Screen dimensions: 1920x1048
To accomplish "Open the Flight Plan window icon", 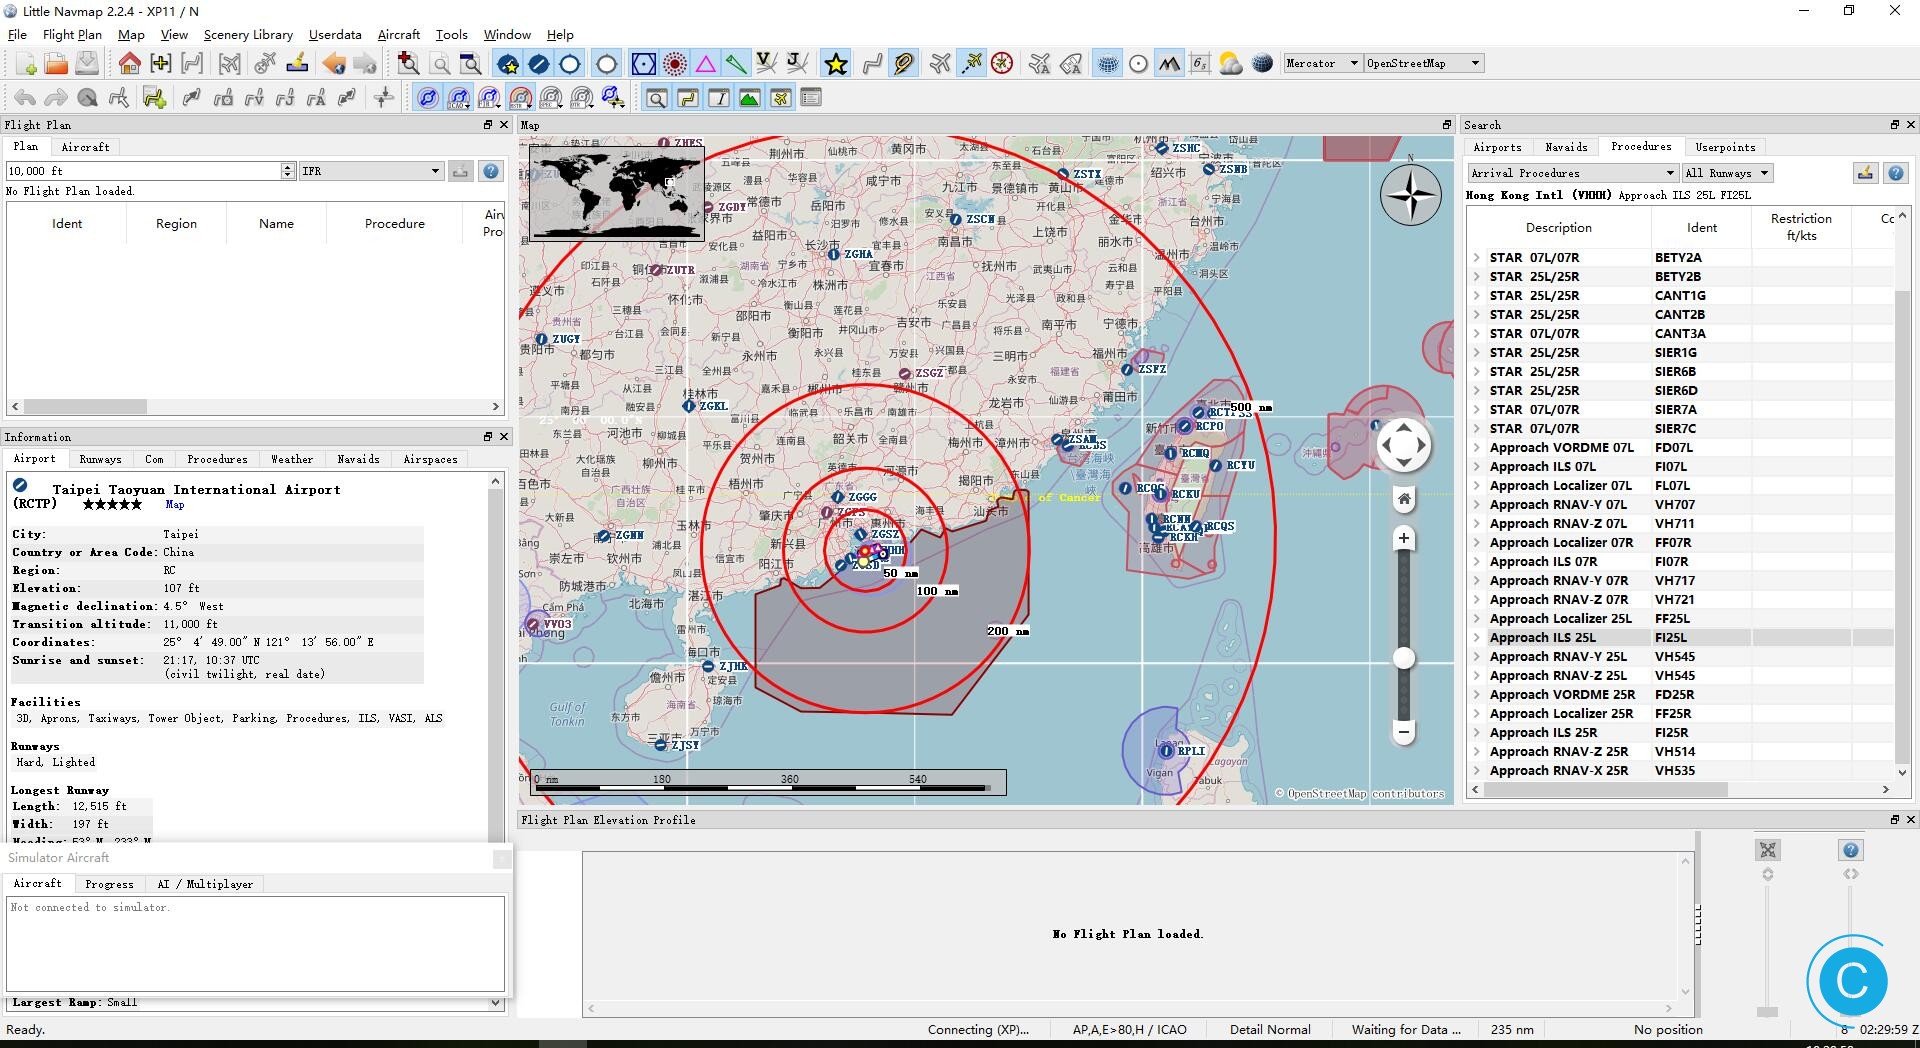I will (688, 98).
